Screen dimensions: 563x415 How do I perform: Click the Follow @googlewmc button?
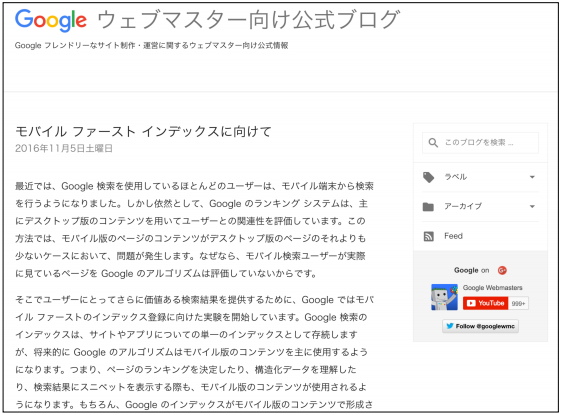[480, 326]
